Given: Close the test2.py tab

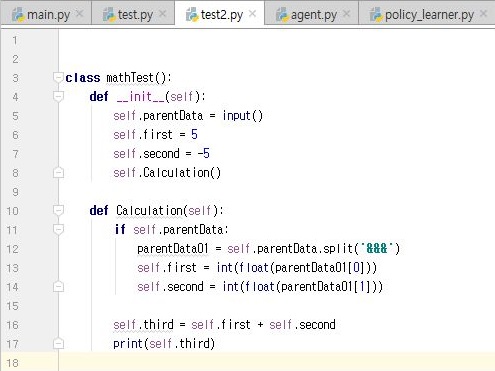Looking at the screenshot, I should click(x=252, y=14).
